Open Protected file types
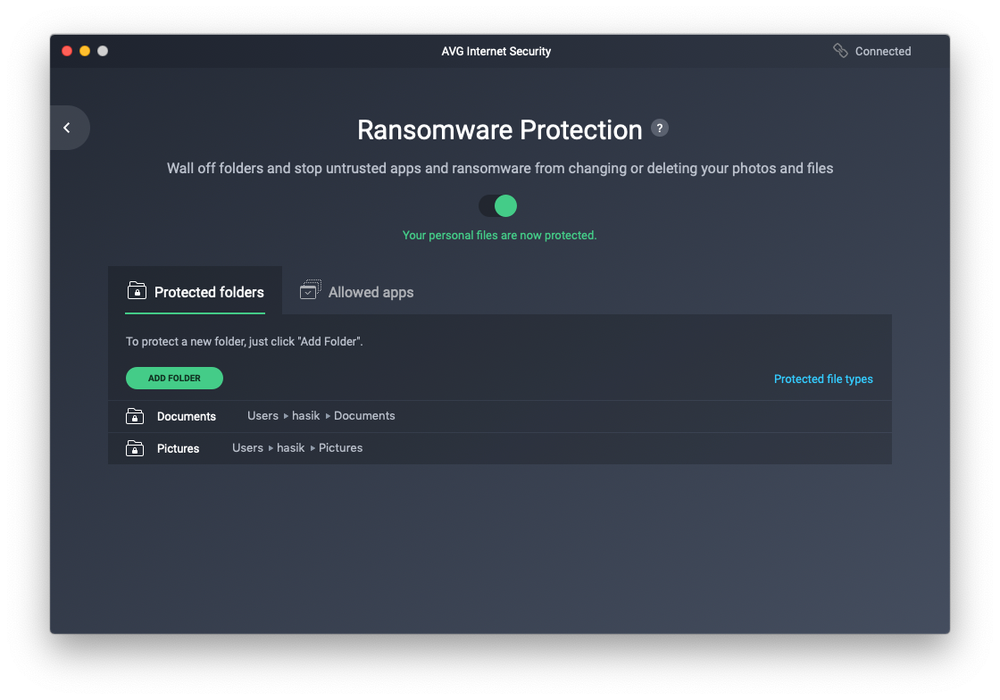The image size is (1000, 700). coord(823,379)
